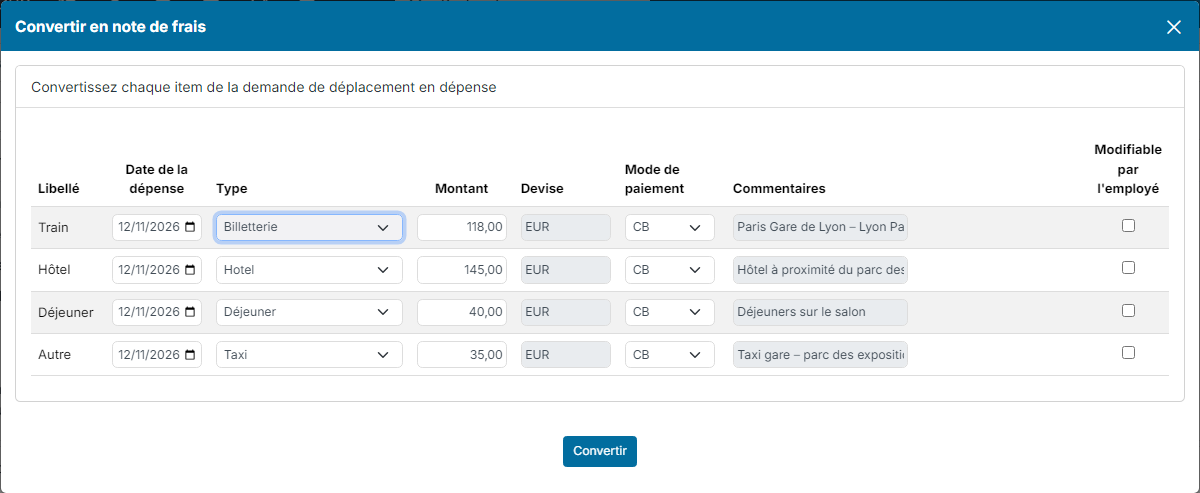This screenshot has height=493, width=1200.
Task: Click the Déjeuners sur le salon comment
Action: [x=820, y=312]
